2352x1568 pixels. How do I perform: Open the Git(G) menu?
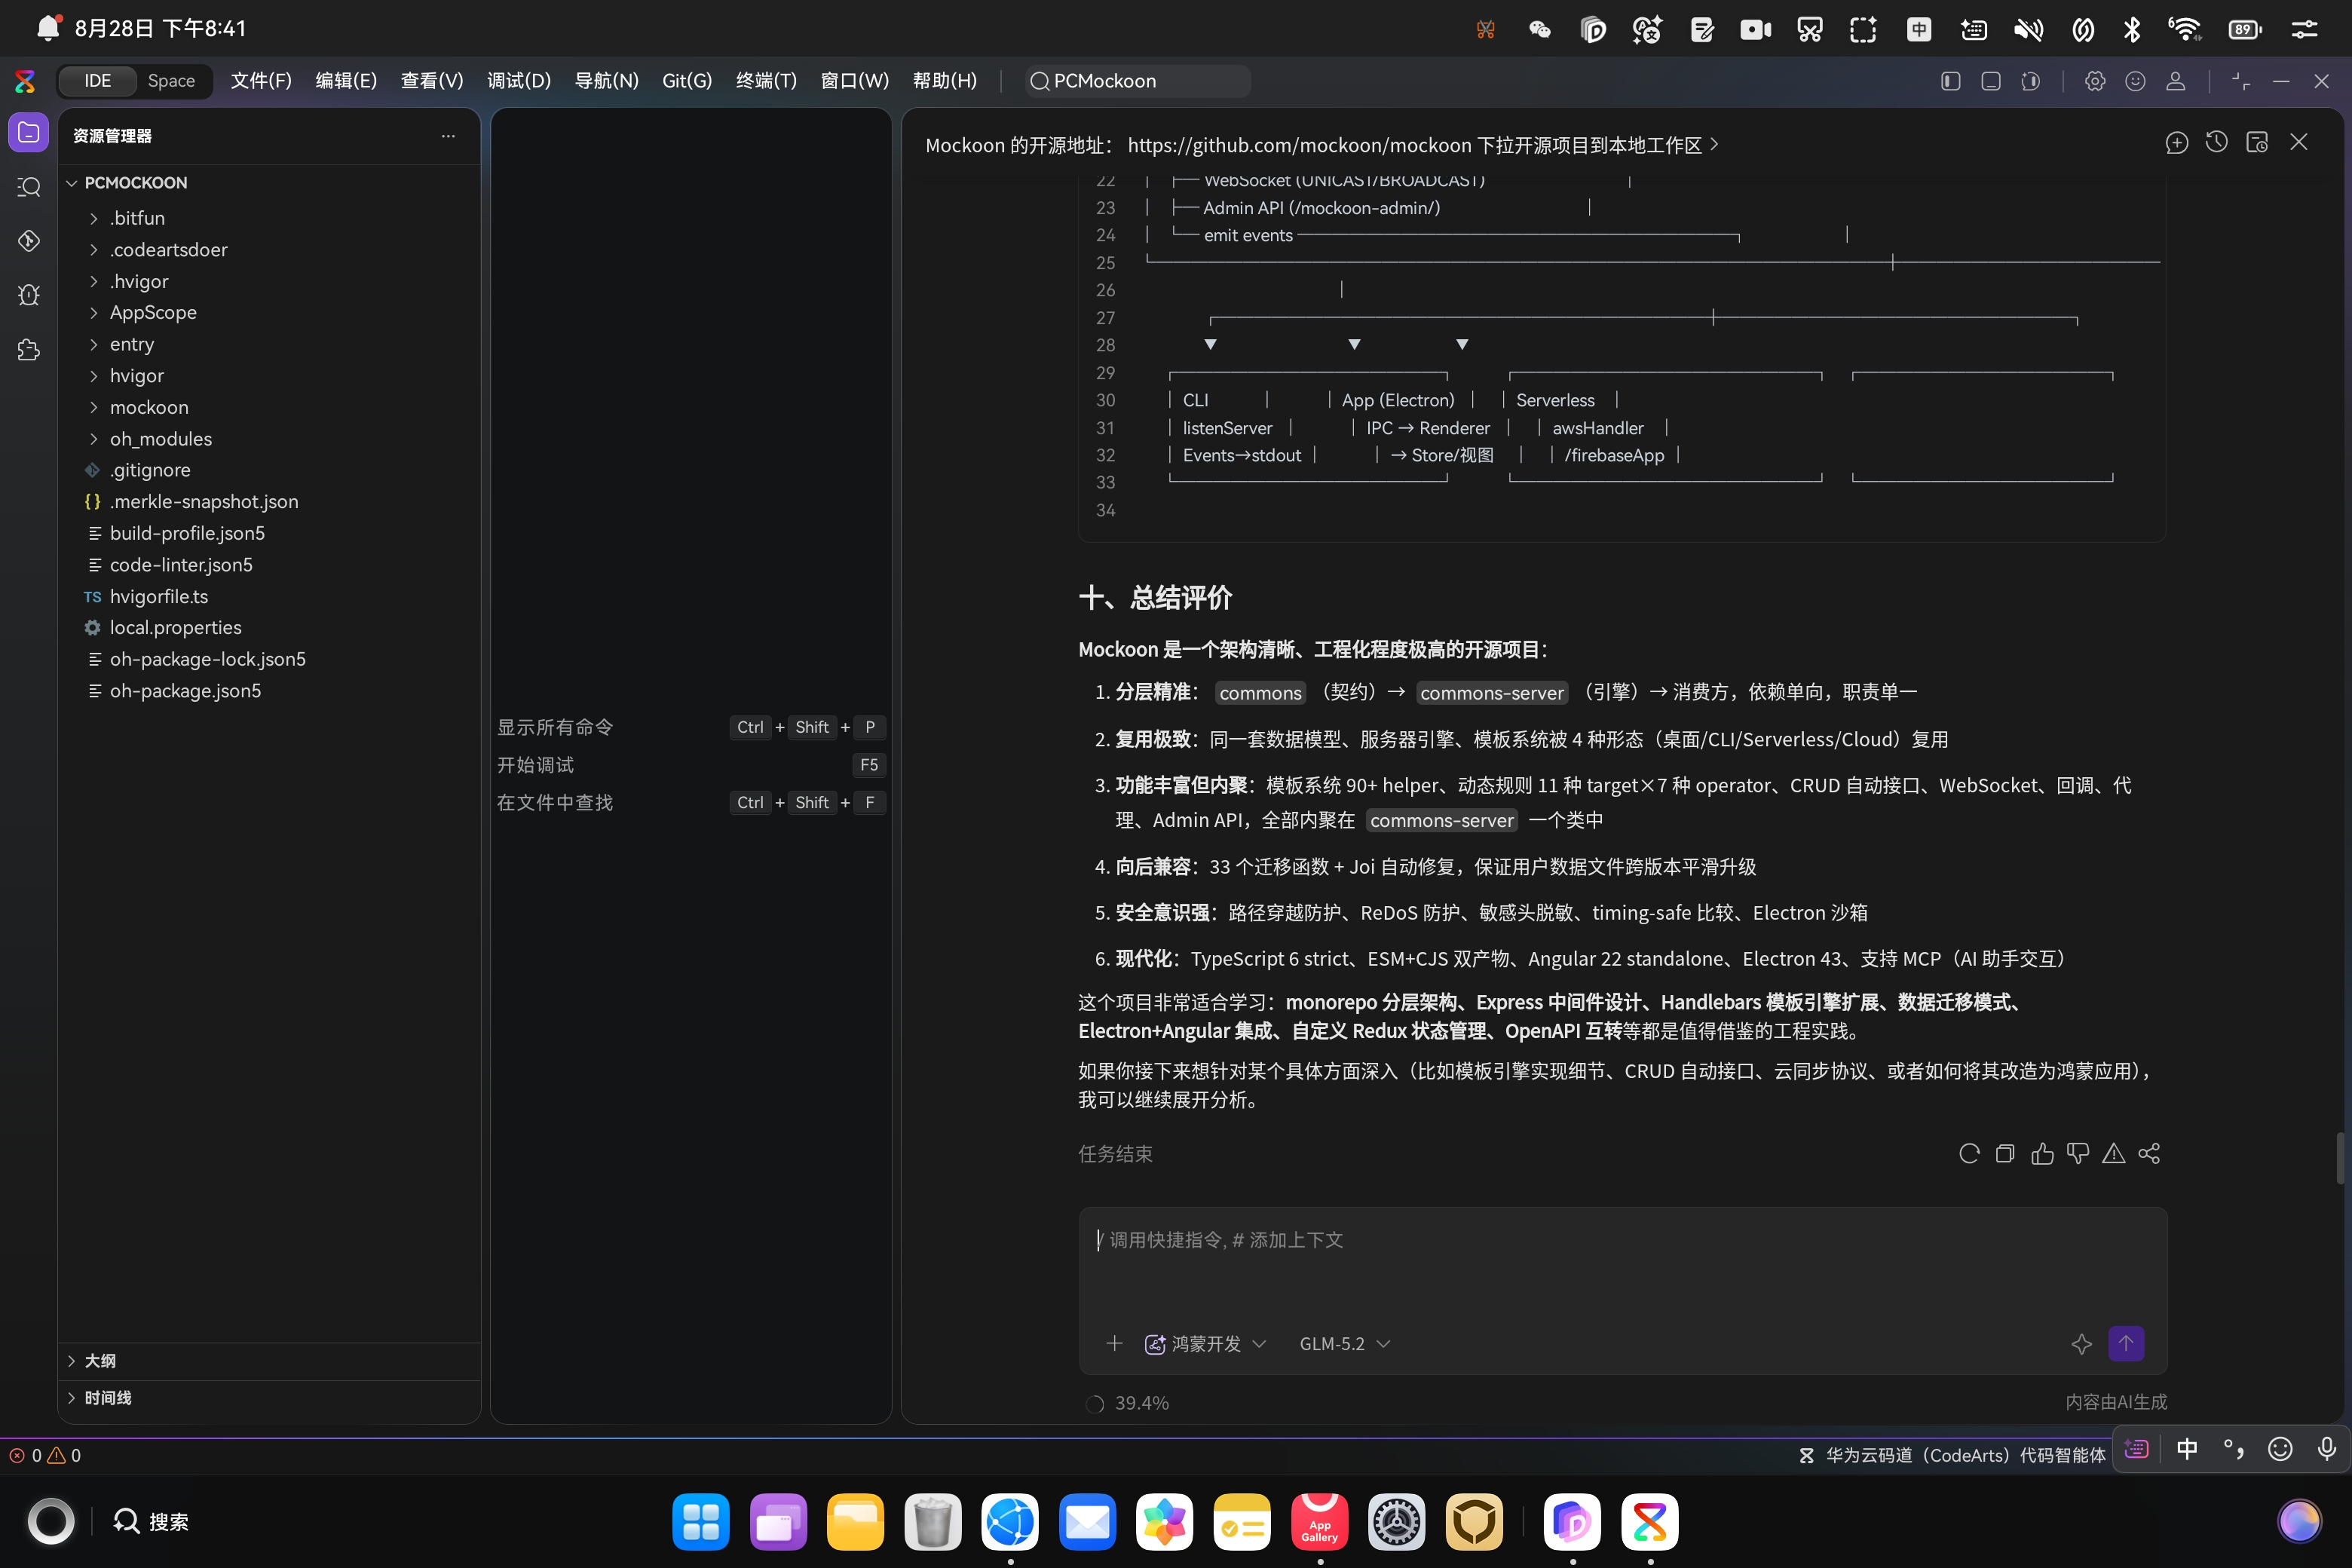click(x=687, y=81)
